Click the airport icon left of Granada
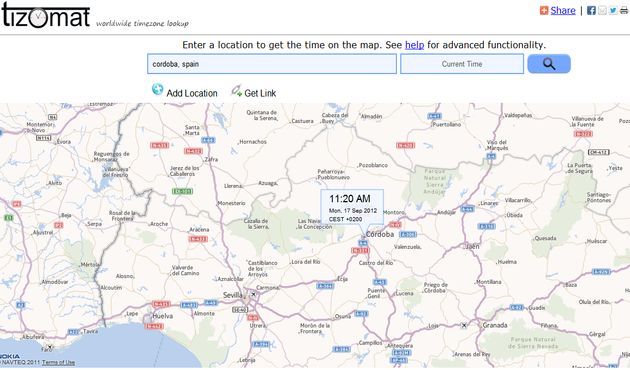 (464, 325)
